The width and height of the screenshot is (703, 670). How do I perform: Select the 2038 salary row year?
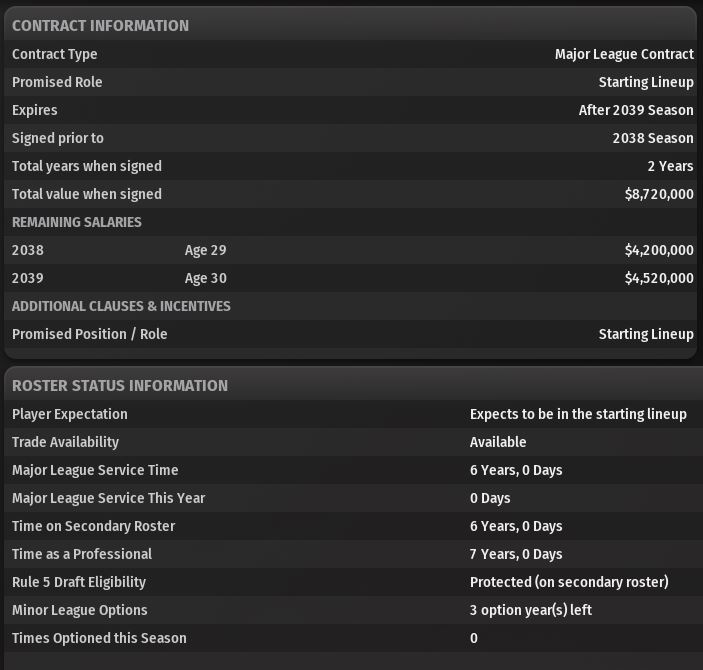click(x=28, y=250)
